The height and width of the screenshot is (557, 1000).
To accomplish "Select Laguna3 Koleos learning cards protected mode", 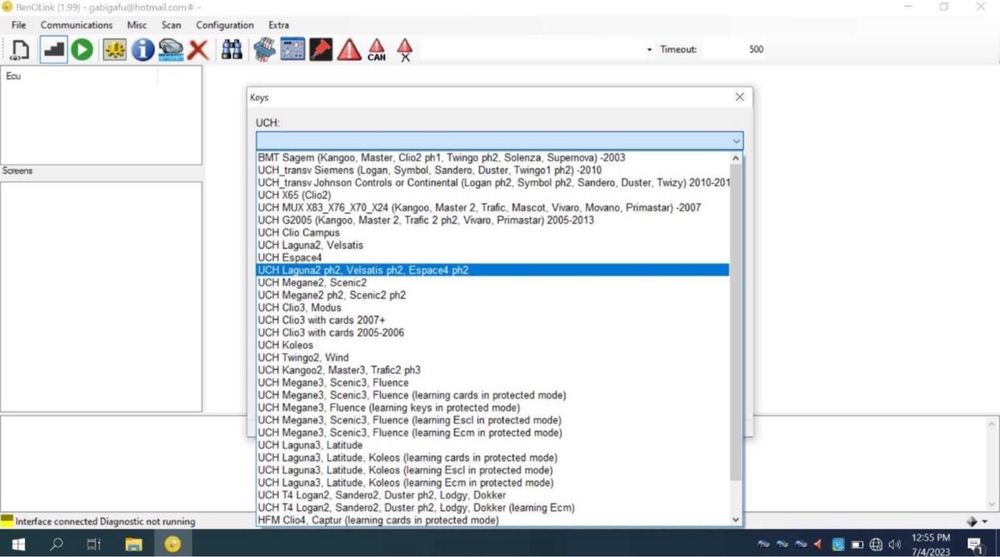I will (492, 457).
